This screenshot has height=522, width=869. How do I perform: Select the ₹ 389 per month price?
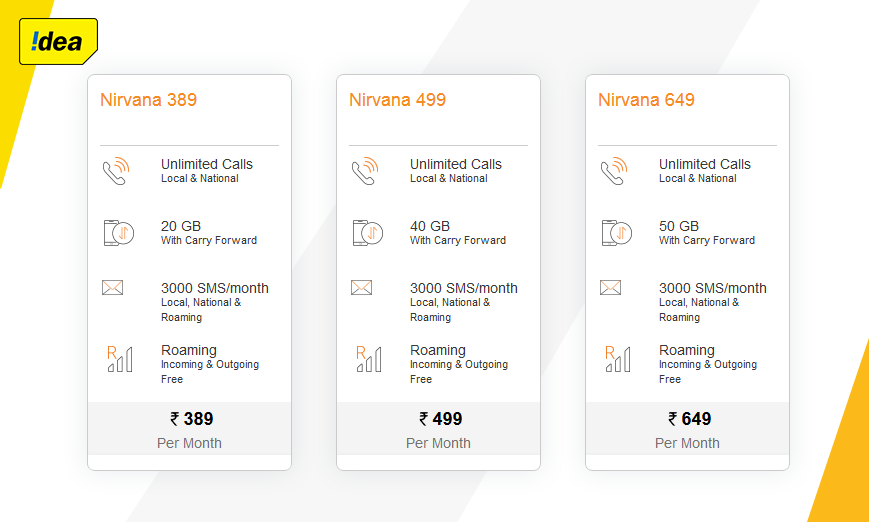(190, 429)
